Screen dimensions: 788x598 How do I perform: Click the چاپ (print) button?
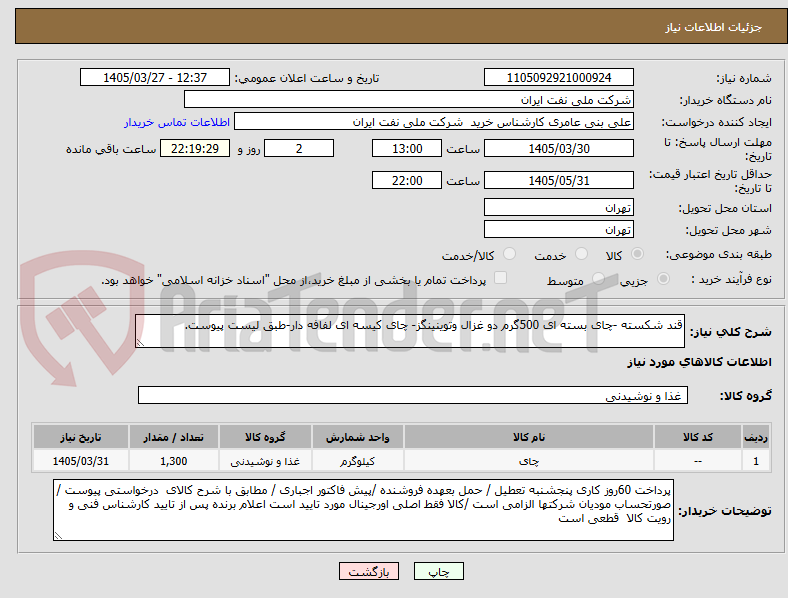tap(438, 571)
